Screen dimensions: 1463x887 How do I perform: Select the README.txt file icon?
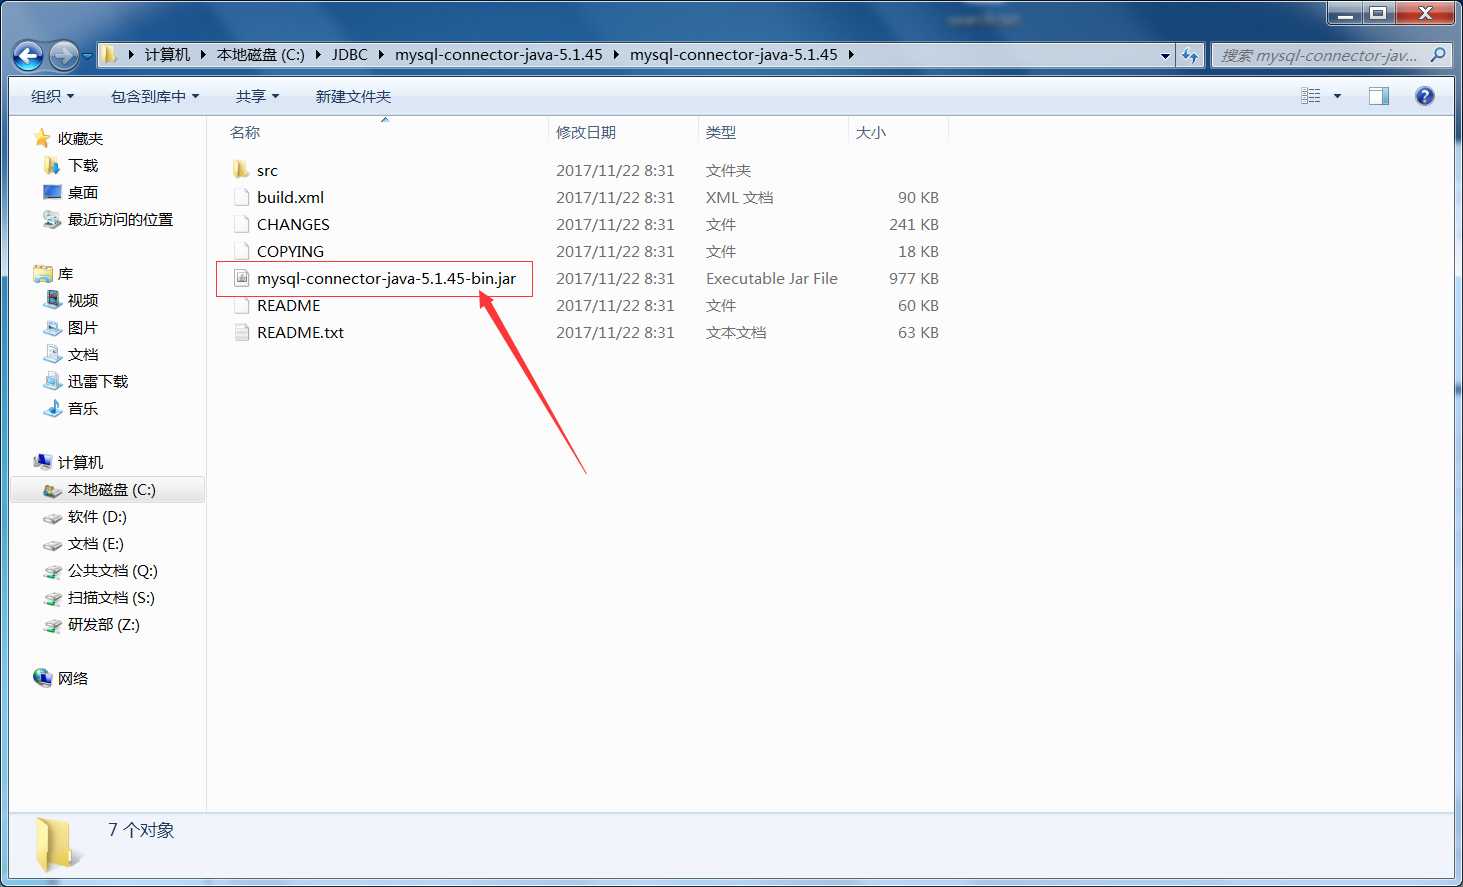coord(241,332)
